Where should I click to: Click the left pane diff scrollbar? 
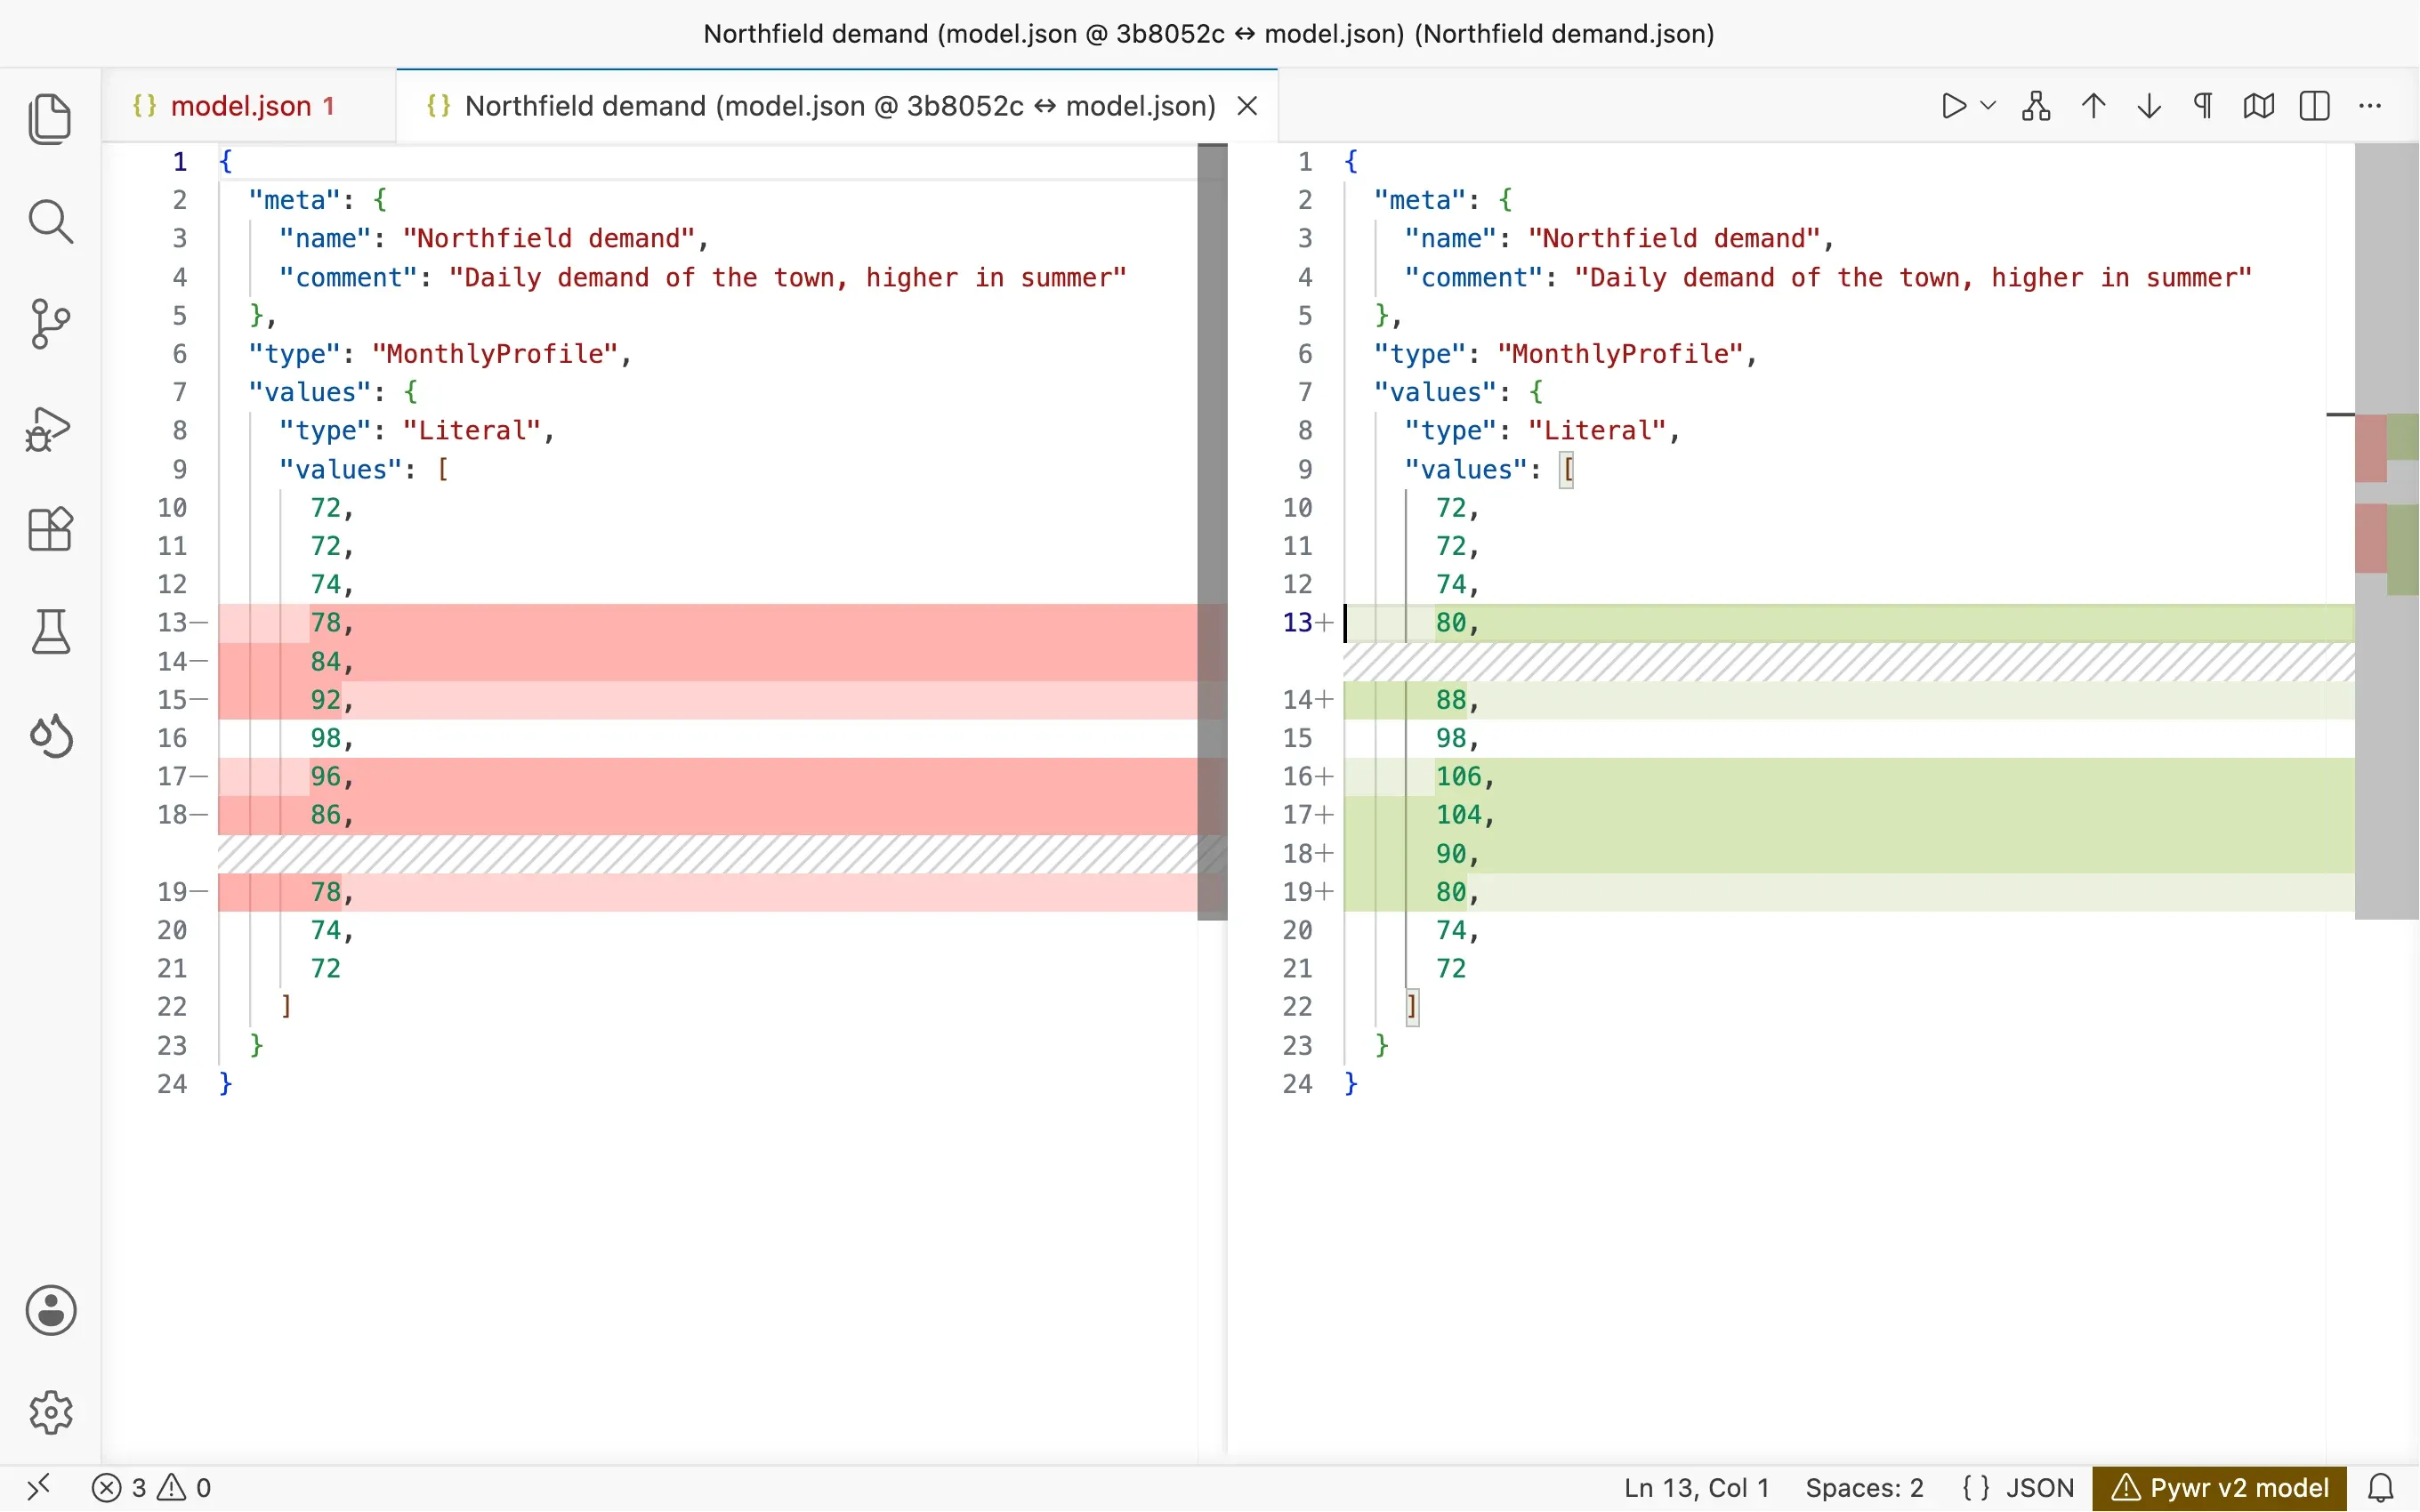(x=1212, y=531)
